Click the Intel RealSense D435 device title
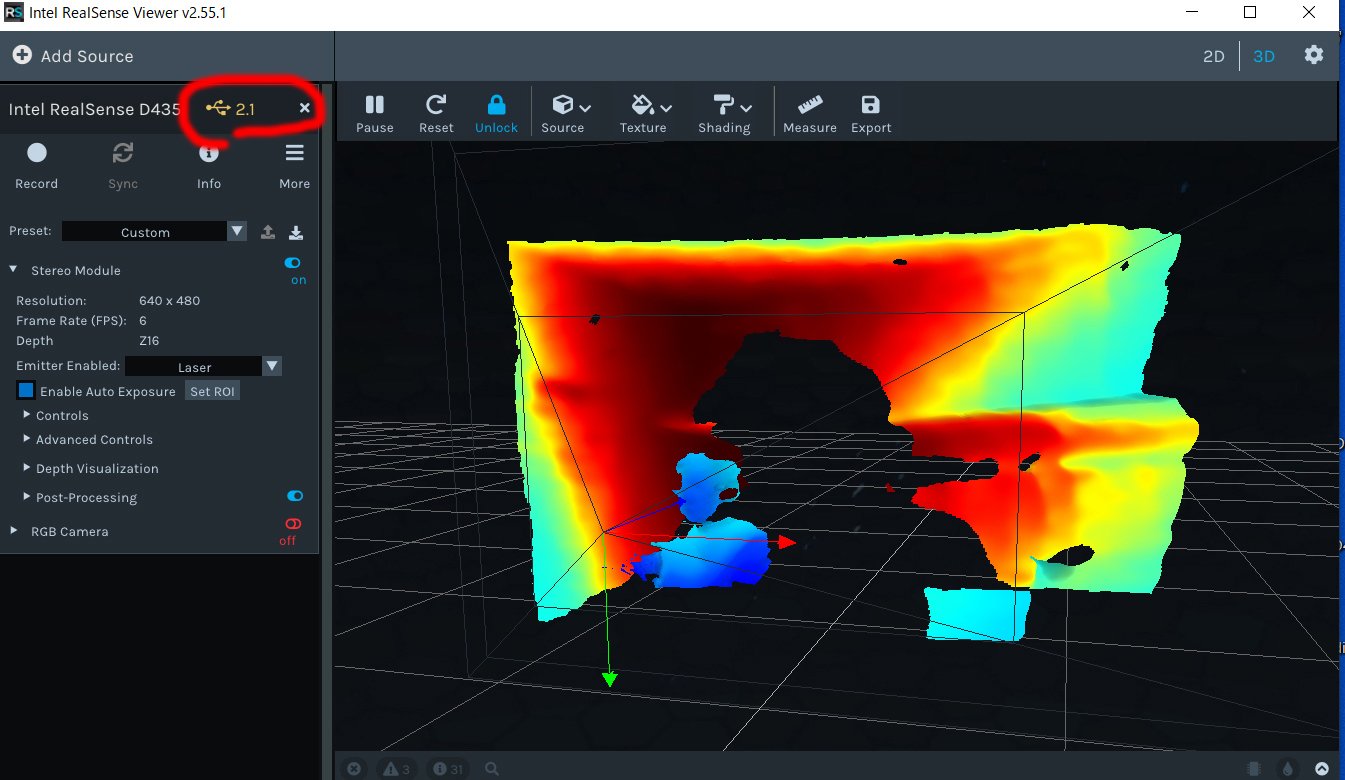This screenshot has height=780, width=1345. tap(95, 109)
